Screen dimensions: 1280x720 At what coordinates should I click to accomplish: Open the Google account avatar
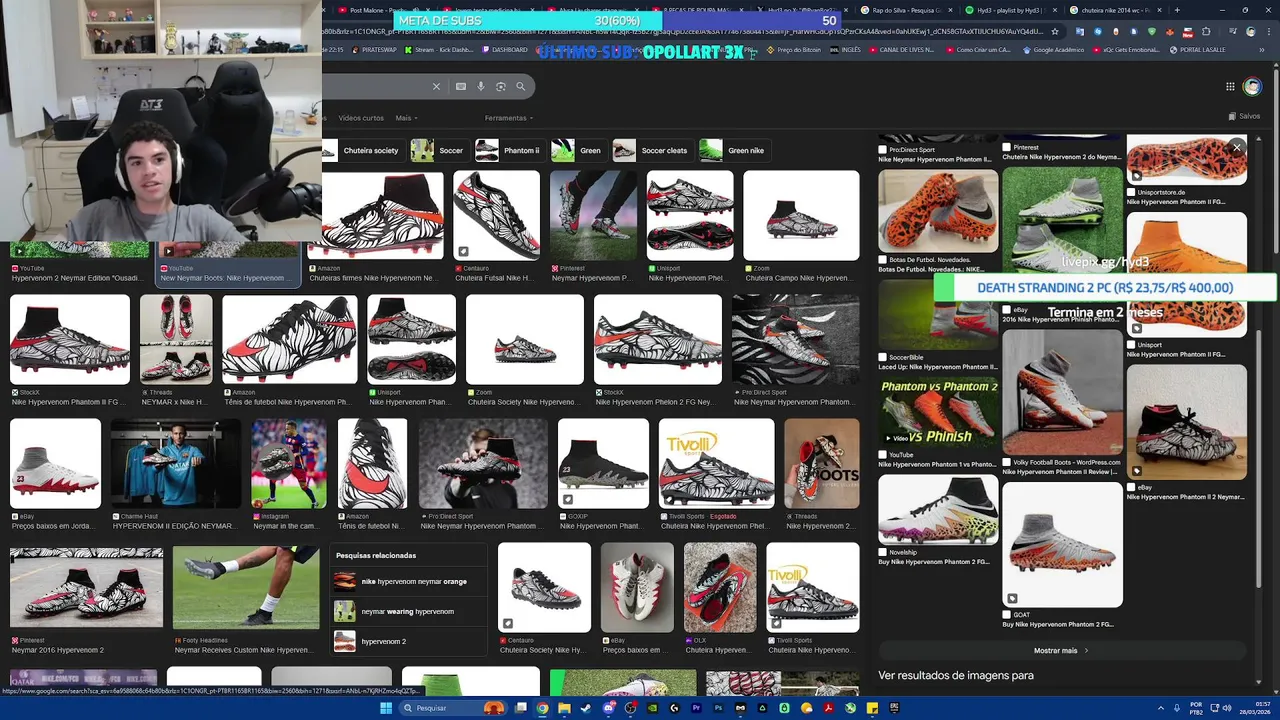click(1252, 87)
